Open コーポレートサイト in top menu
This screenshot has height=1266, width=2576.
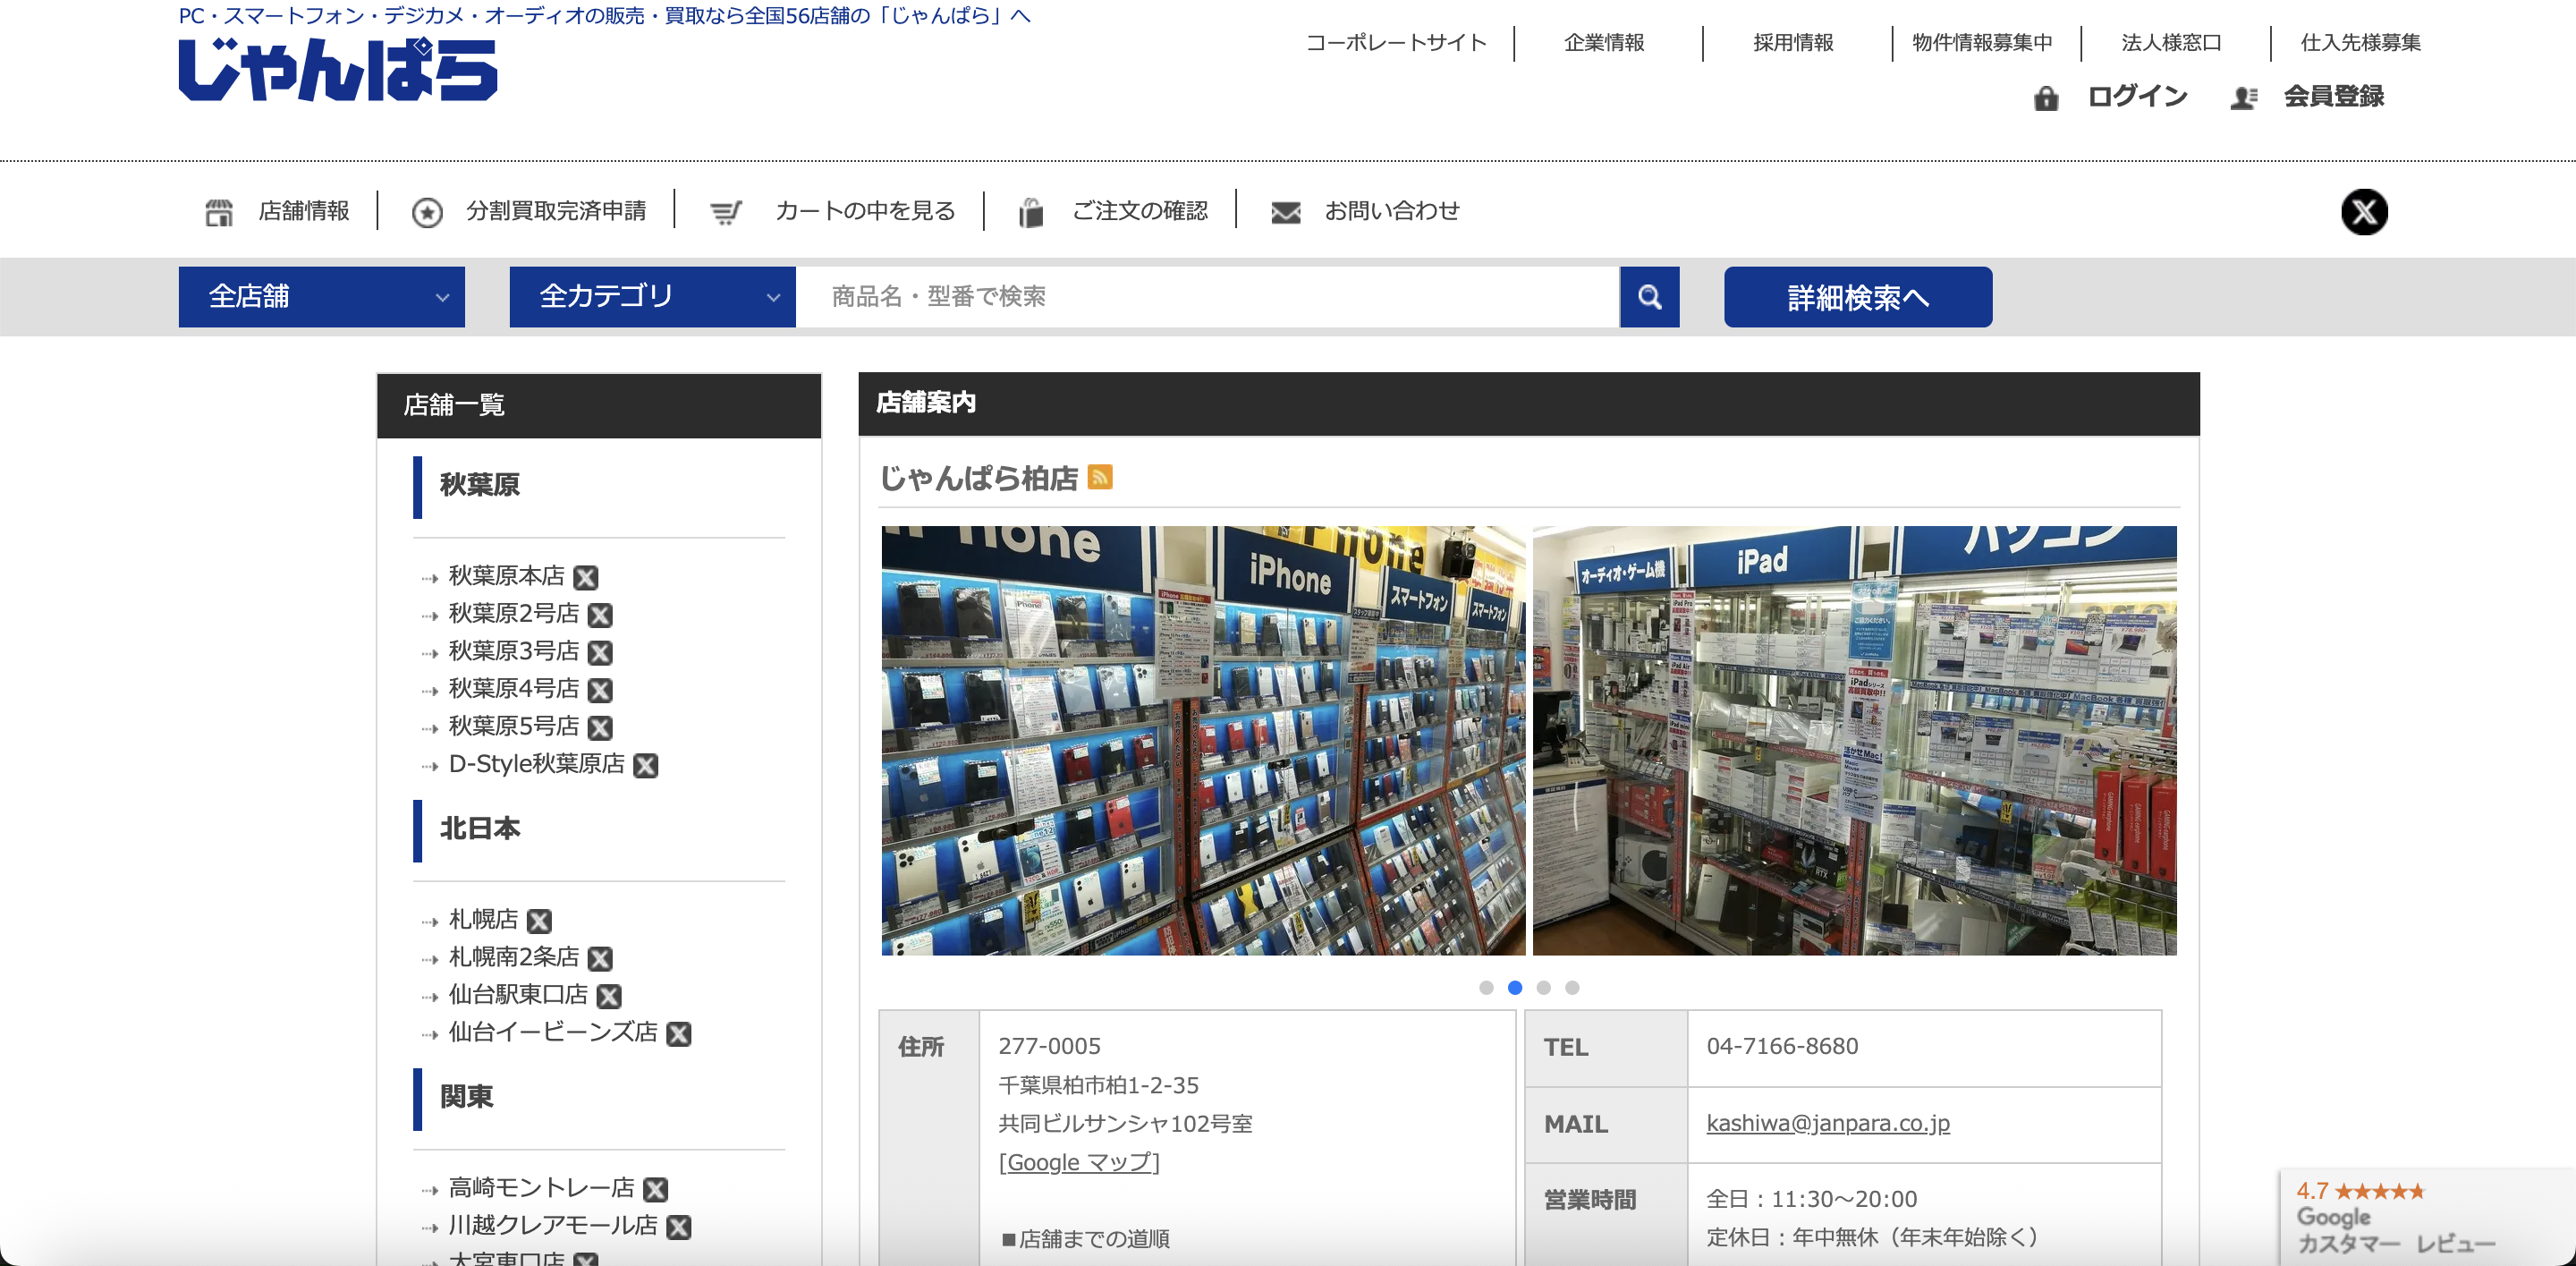(1396, 42)
